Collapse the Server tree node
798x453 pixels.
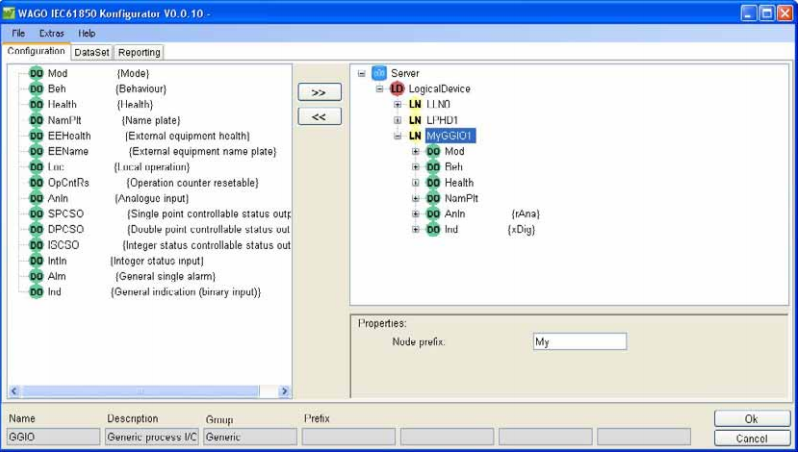point(361,73)
